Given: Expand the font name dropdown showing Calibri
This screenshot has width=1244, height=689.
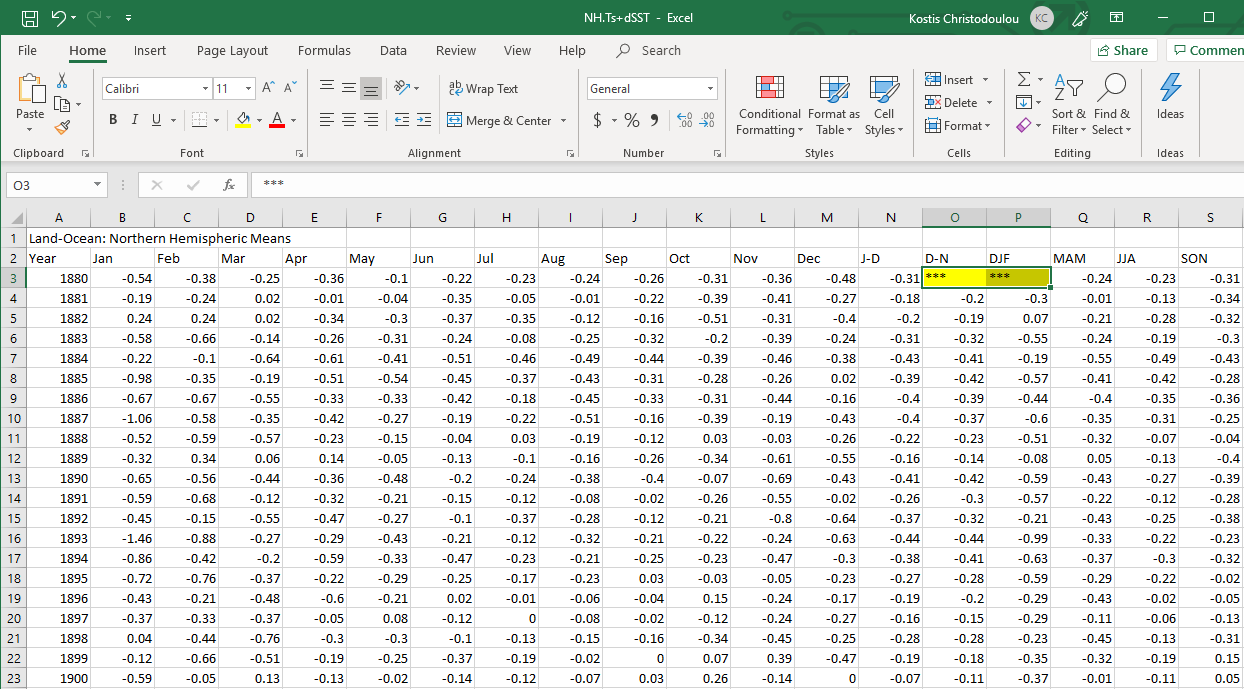Looking at the screenshot, I should 204,89.
